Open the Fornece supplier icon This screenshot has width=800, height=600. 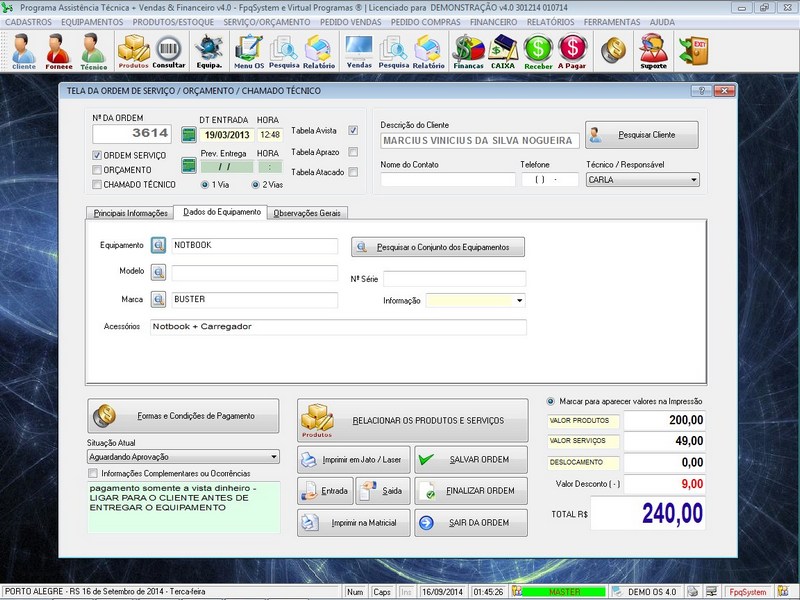pyautogui.click(x=58, y=51)
